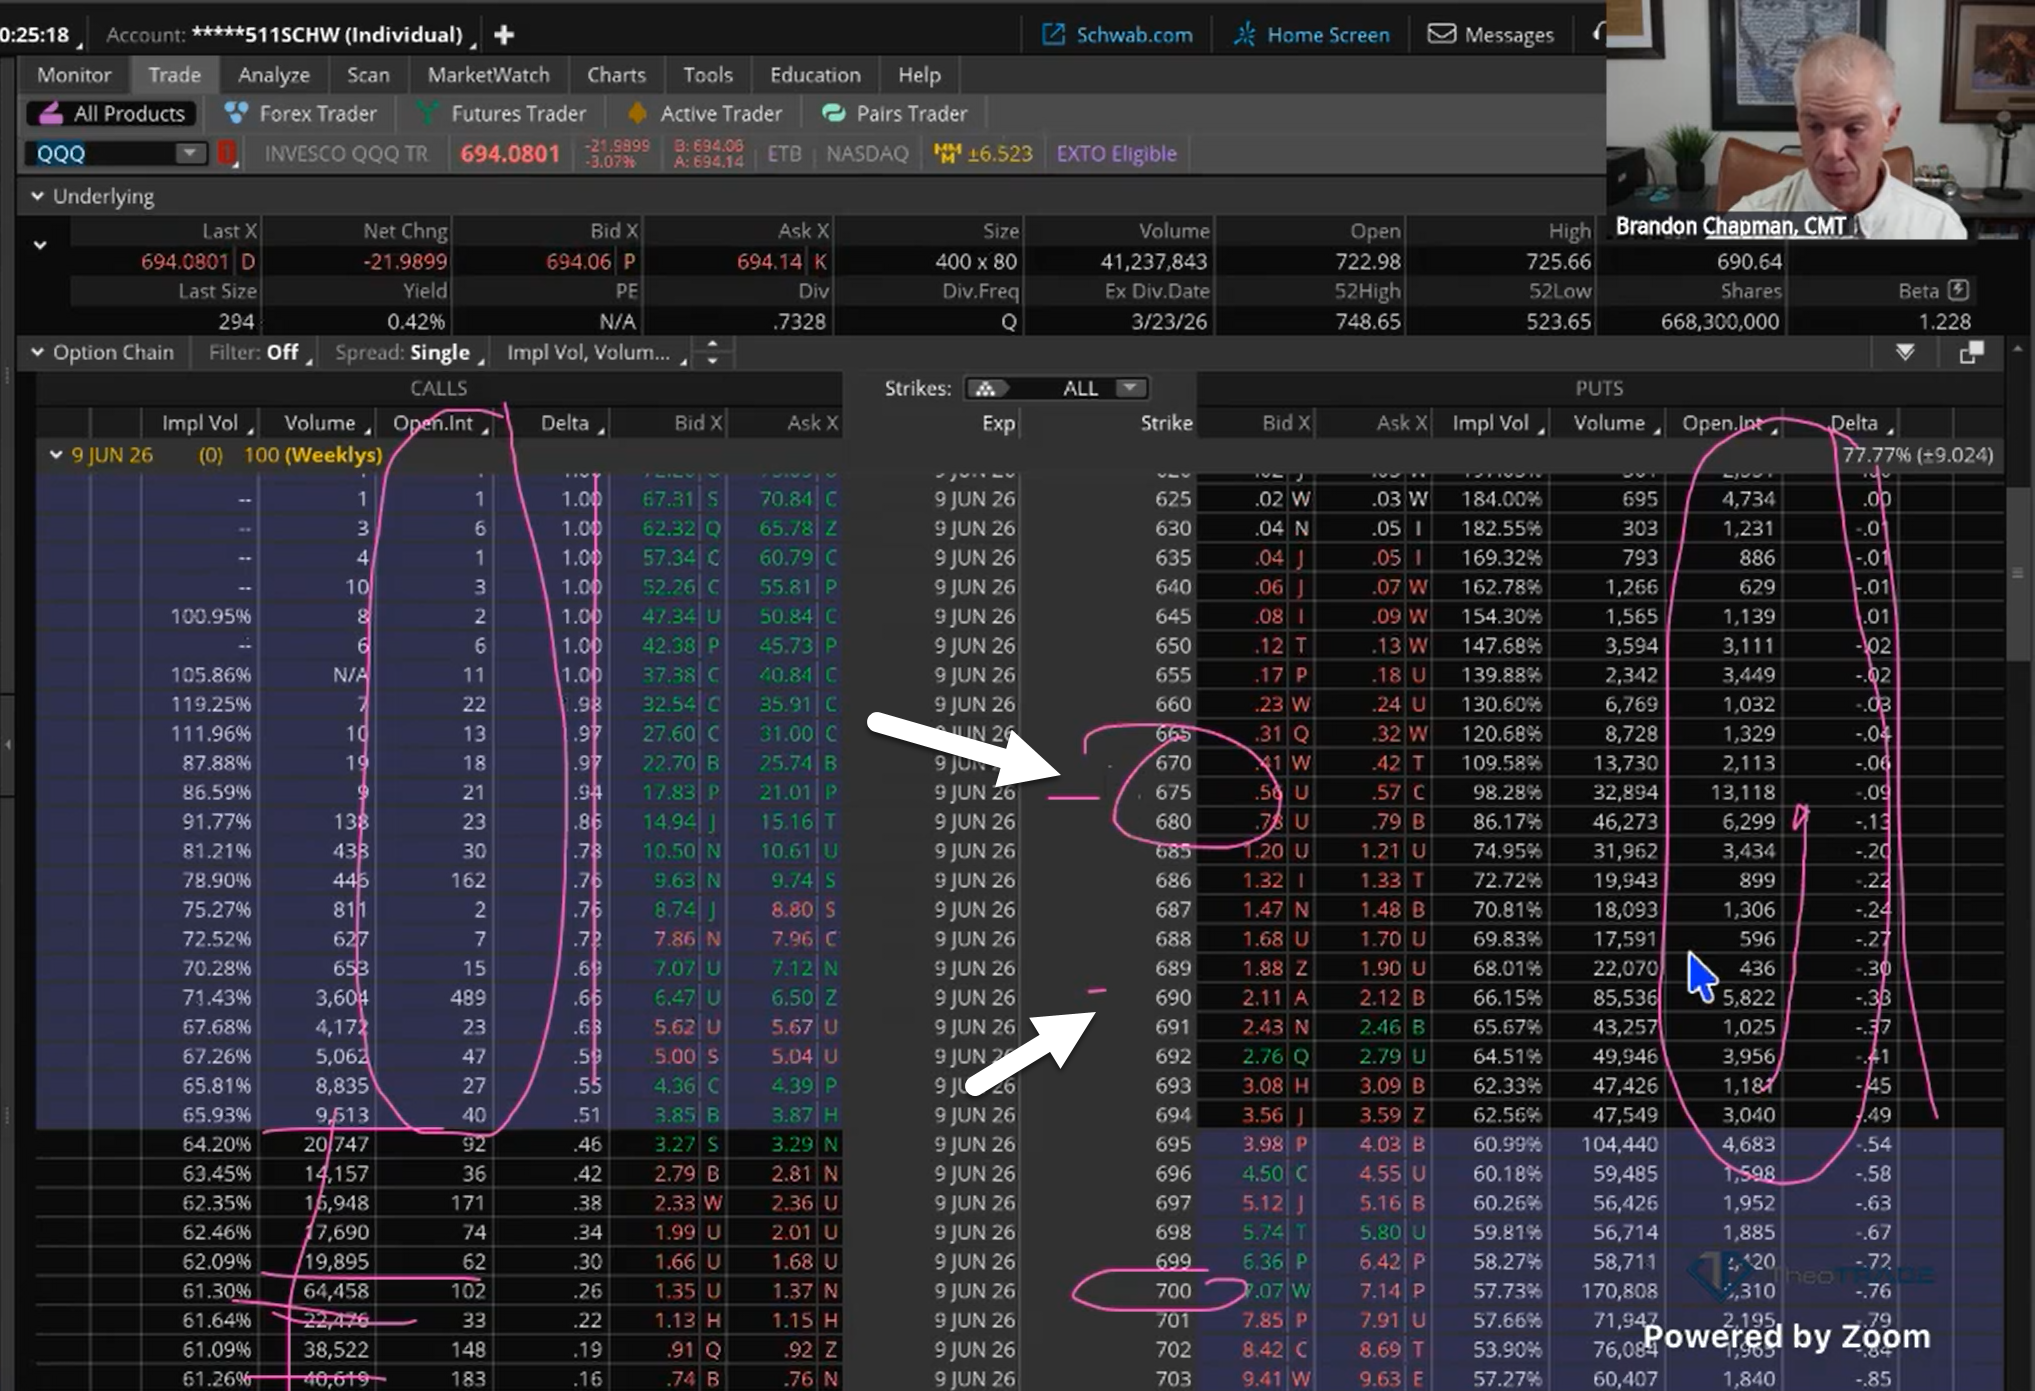Image resolution: width=2035 pixels, height=1391 pixels.
Task: Click the Exp column header
Action: 998,423
